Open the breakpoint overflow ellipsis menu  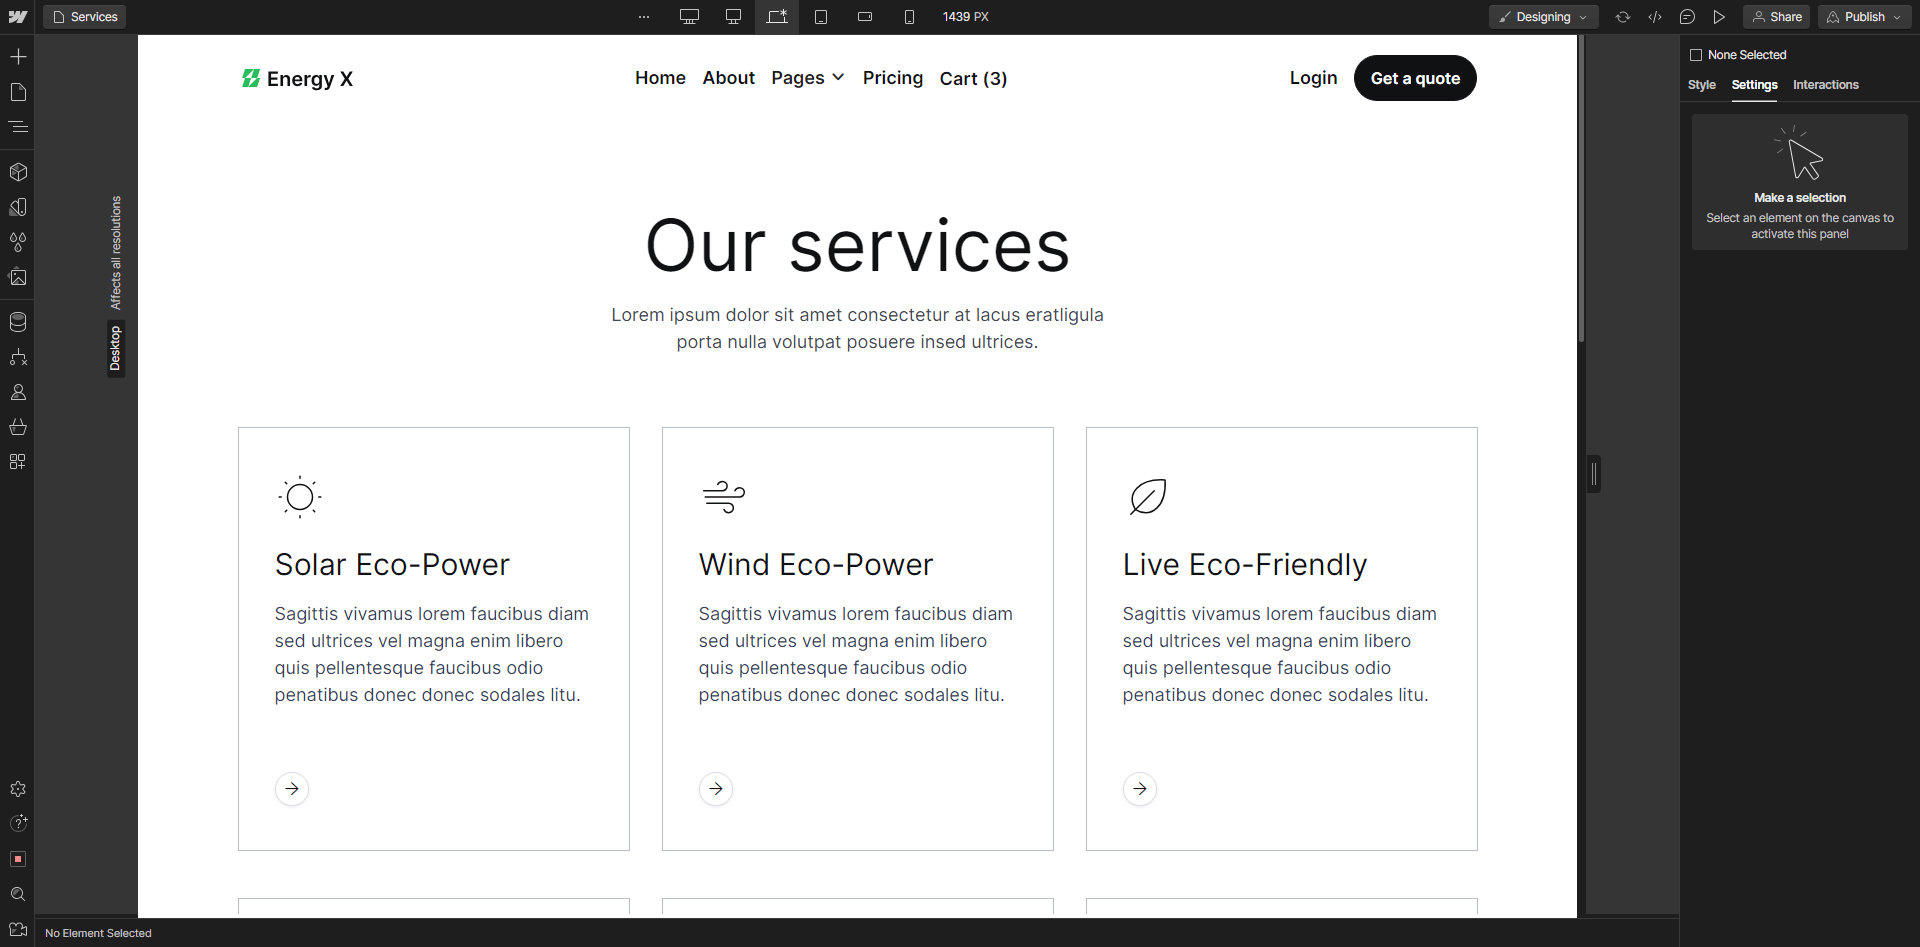pyautogui.click(x=644, y=17)
